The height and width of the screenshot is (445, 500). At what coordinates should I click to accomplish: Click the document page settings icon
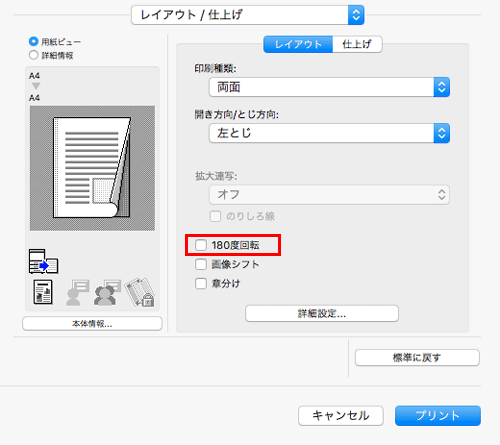43,292
